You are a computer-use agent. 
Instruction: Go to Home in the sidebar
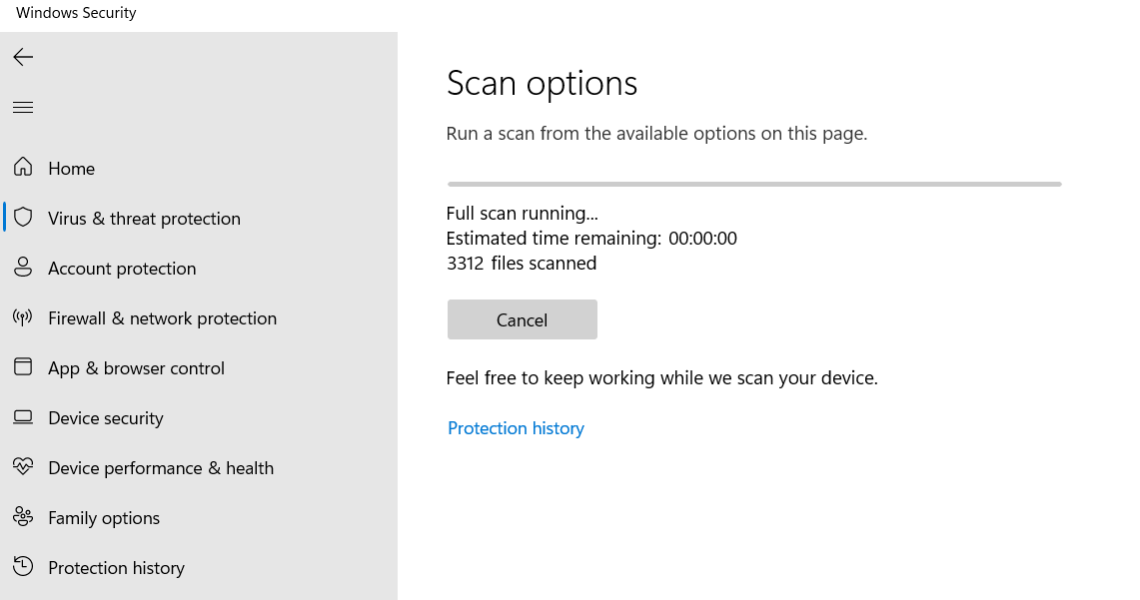[72, 168]
